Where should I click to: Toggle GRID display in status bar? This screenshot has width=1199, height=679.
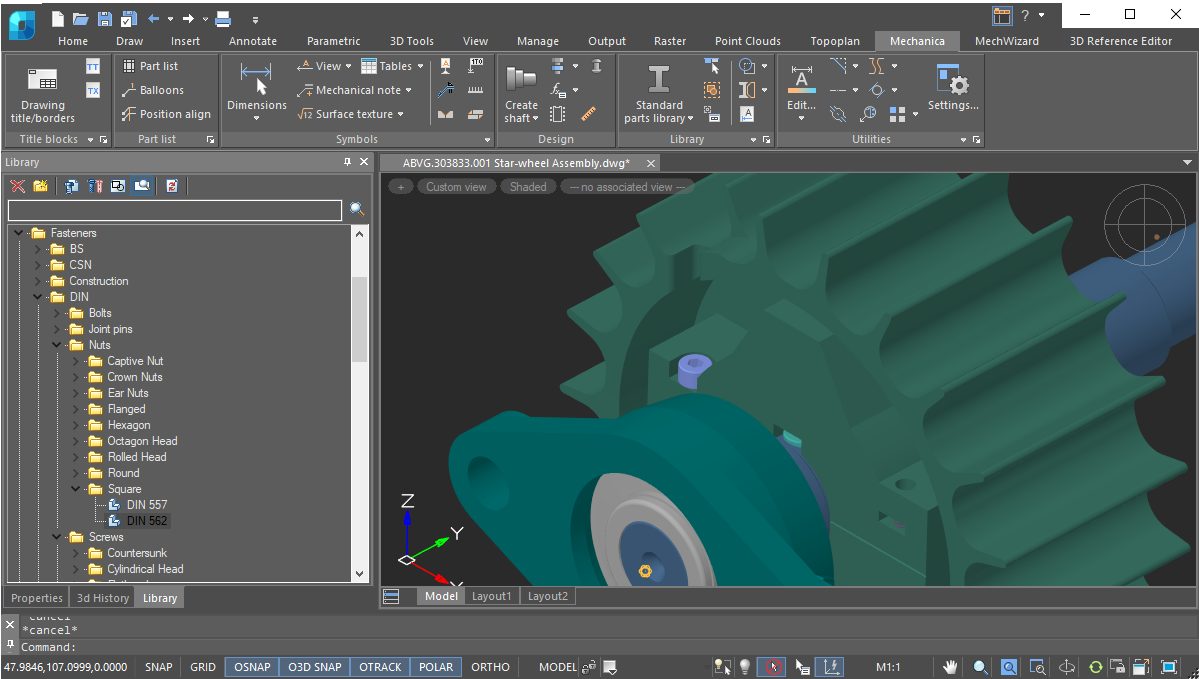point(203,667)
